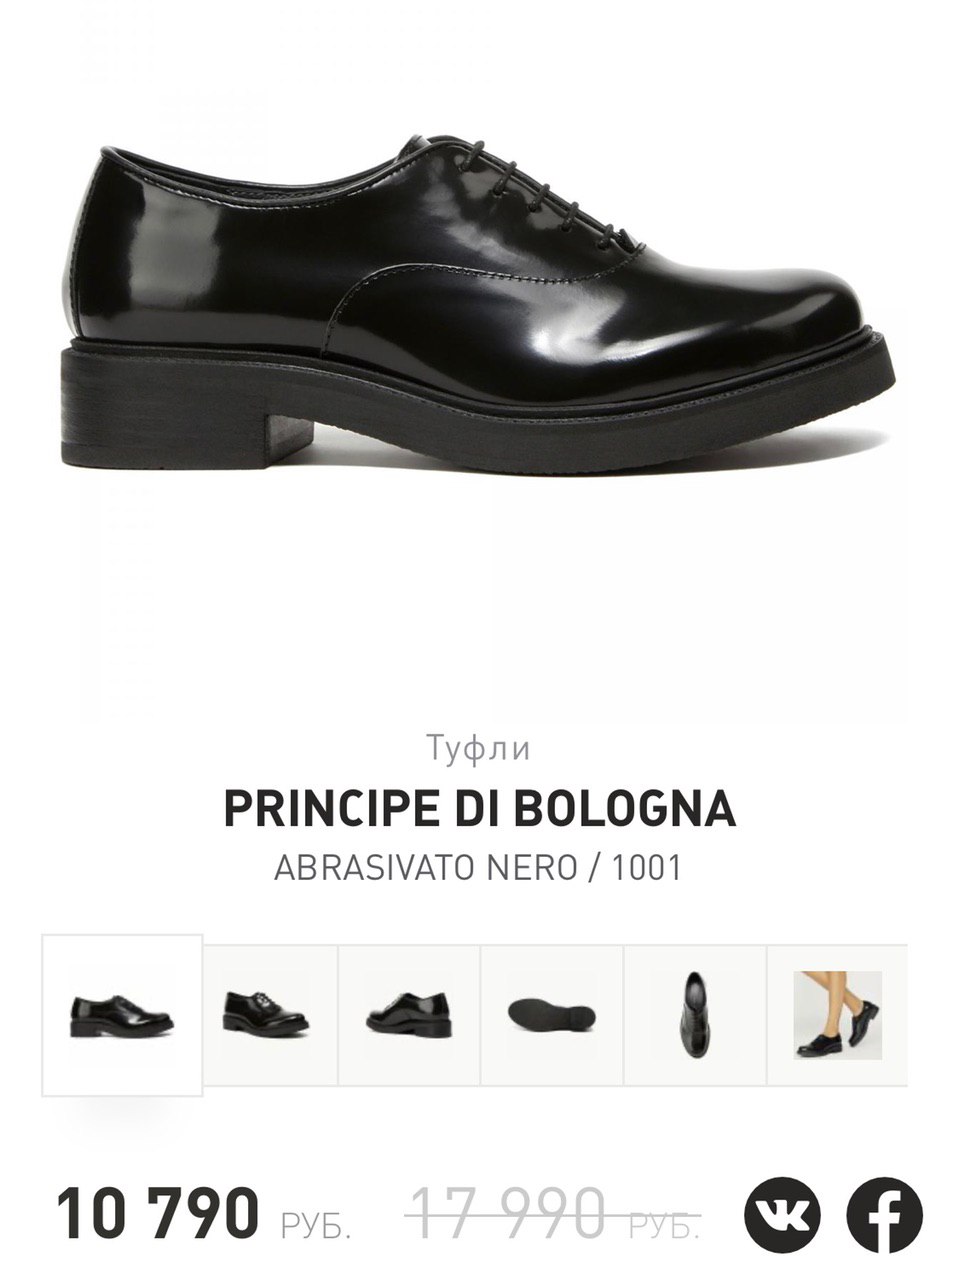
Task: Select the top-down shoe thumbnail
Action: (695, 1015)
